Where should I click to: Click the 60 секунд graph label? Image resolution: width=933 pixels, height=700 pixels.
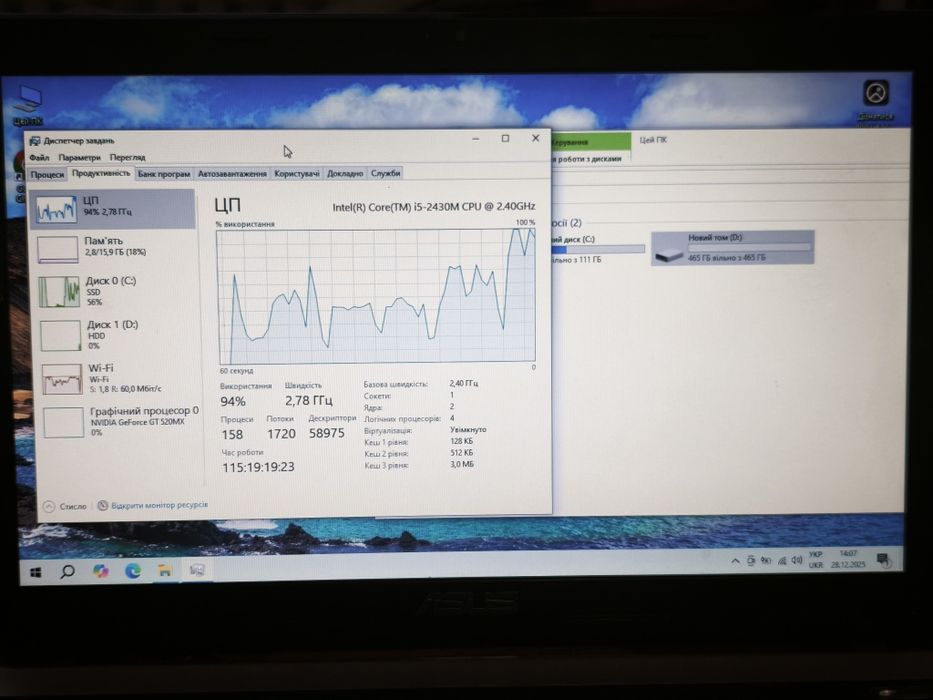(236, 371)
